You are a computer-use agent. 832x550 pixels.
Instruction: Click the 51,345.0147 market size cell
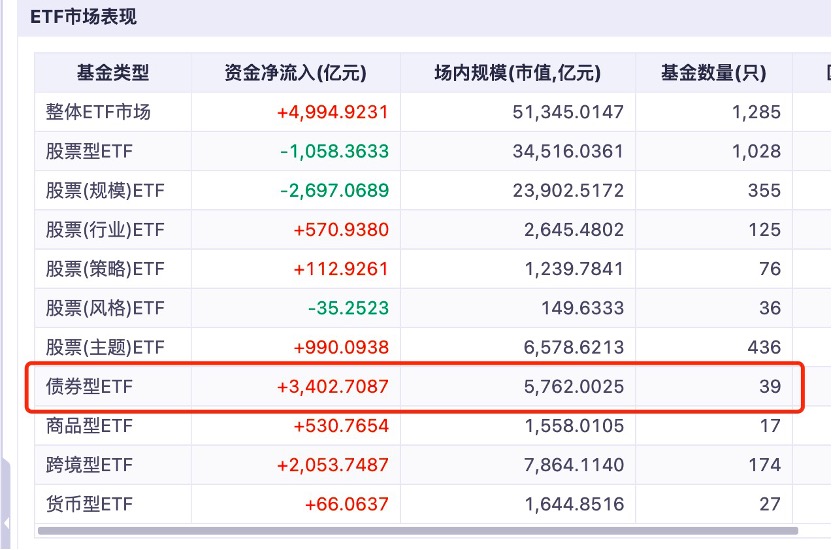[566, 112]
